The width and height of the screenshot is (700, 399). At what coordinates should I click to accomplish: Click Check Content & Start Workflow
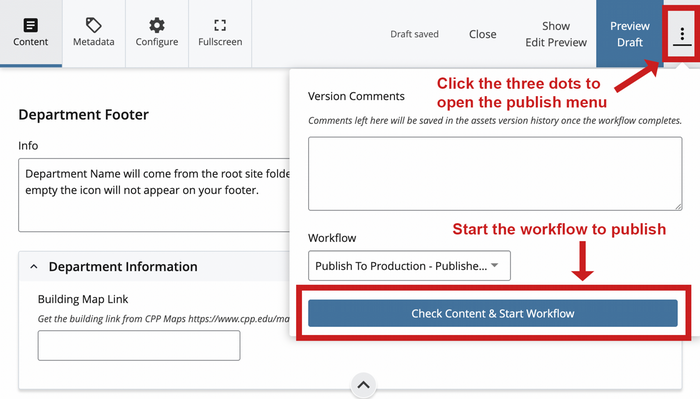(492, 313)
